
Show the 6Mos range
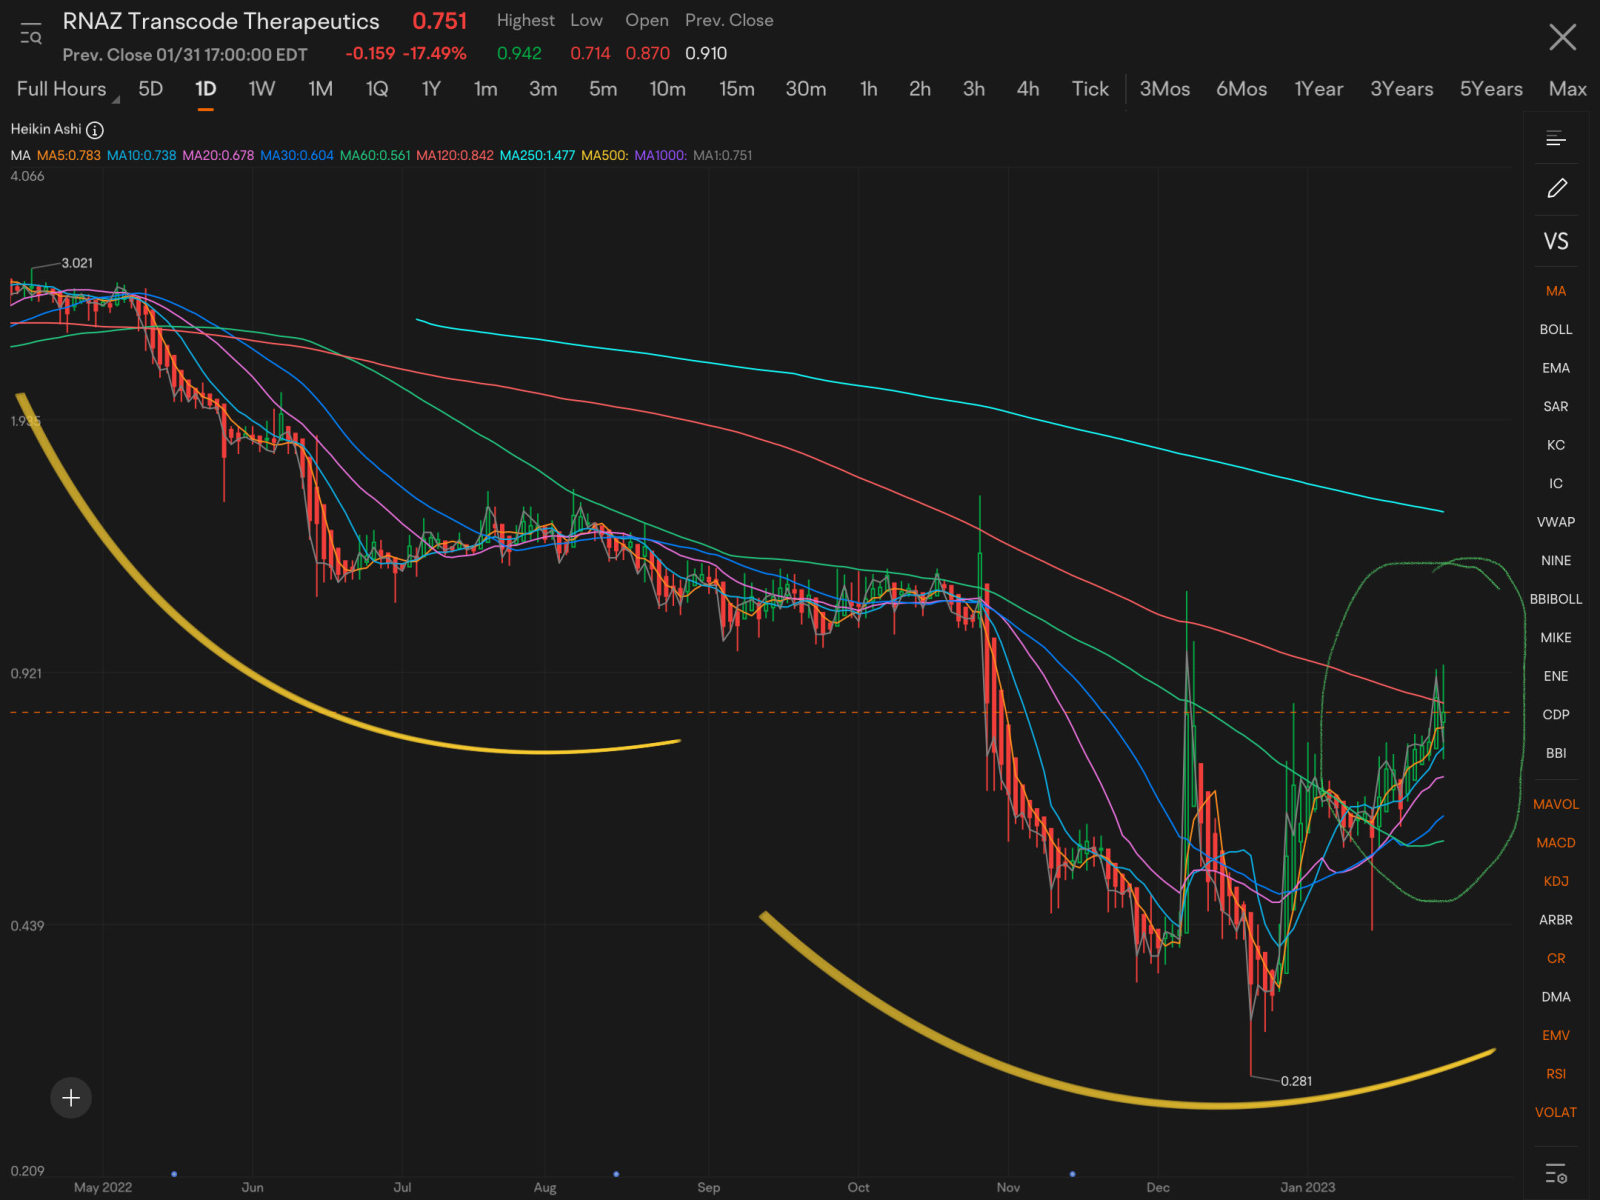click(1242, 89)
